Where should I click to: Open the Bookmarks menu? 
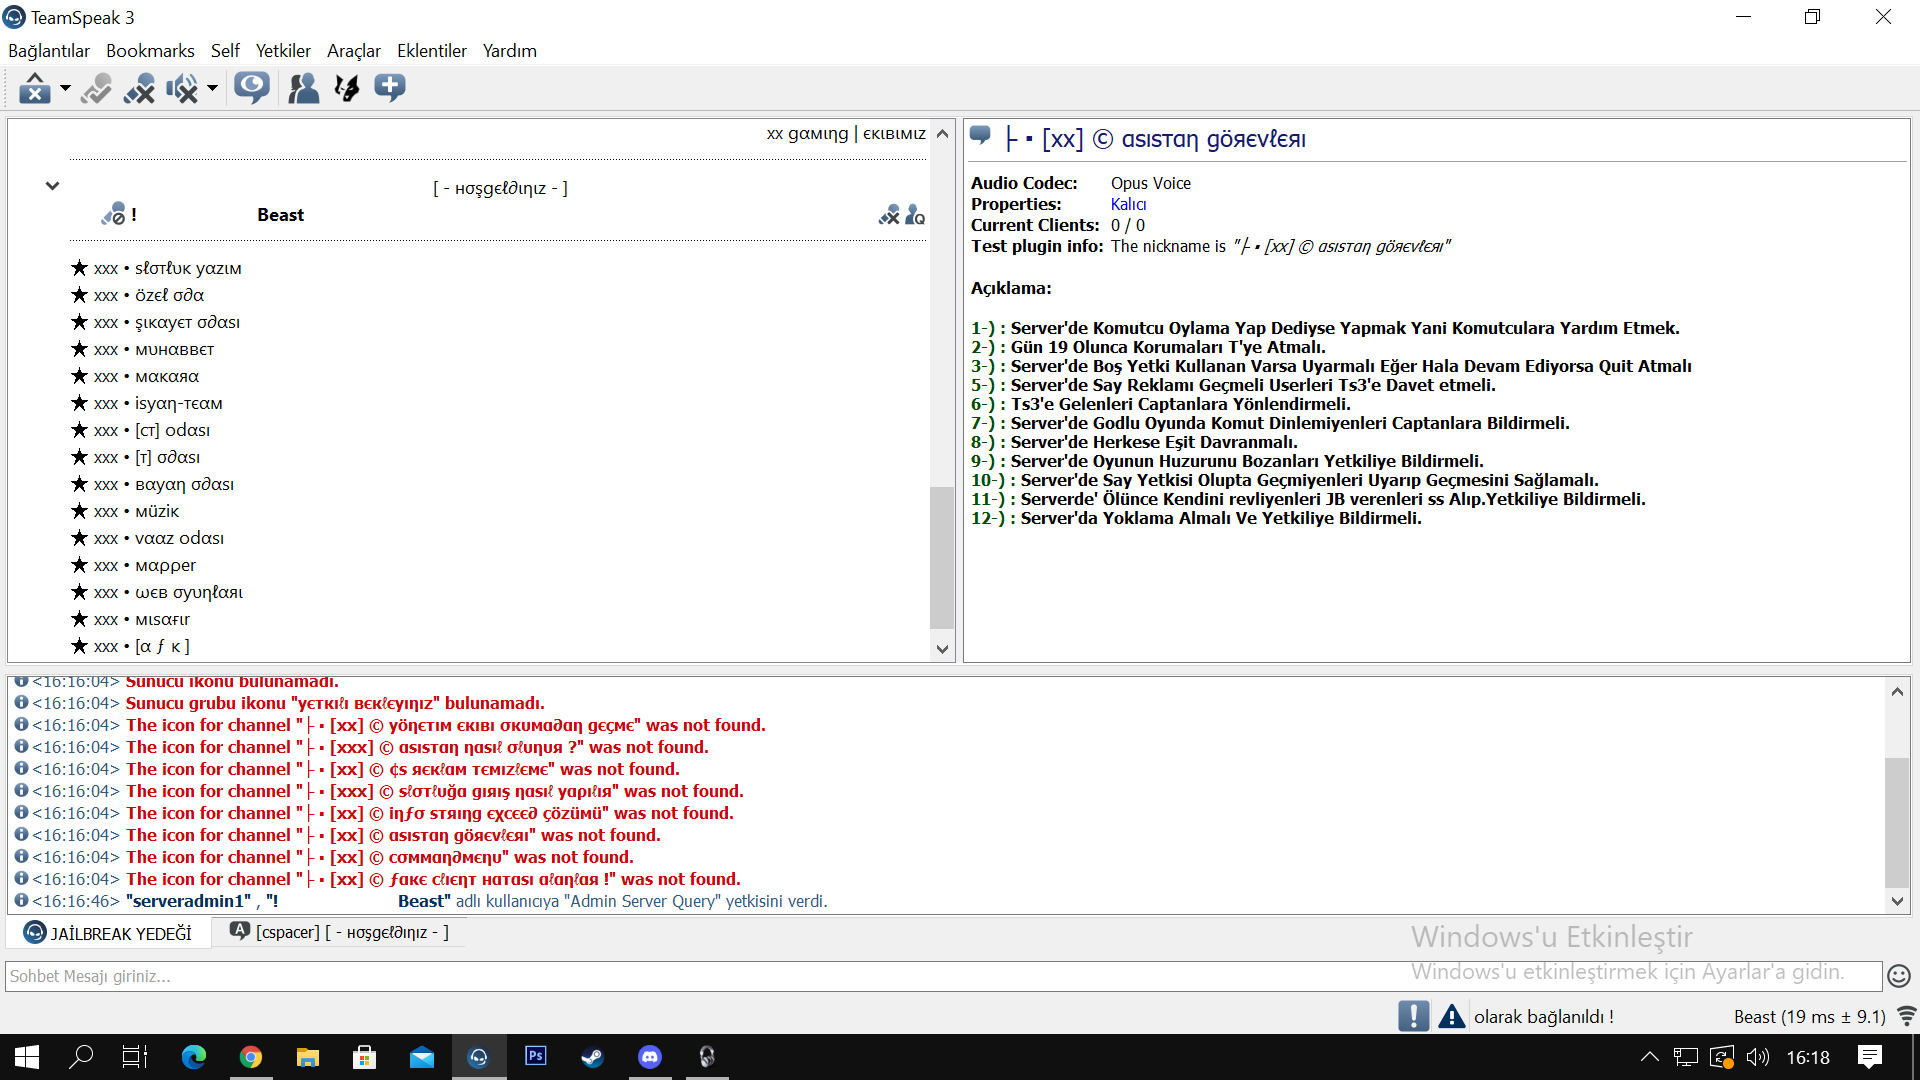pyautogui.click(x=150, y=51)
